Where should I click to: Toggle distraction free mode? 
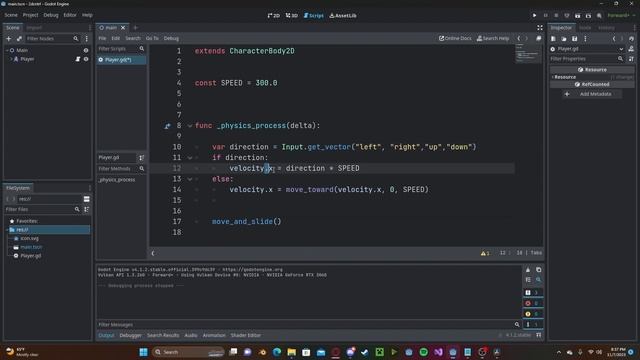point(540,28)
